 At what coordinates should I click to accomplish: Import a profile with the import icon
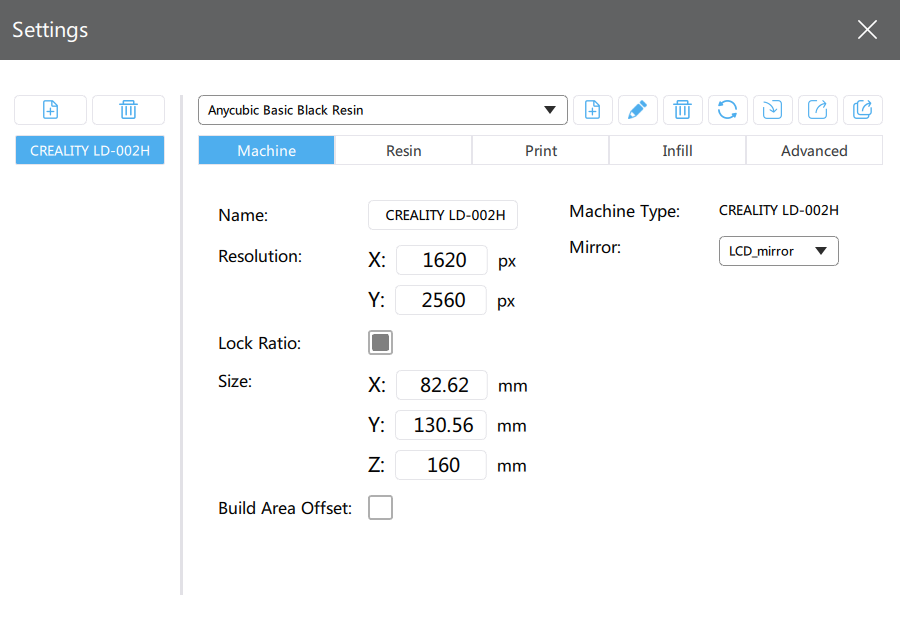(x=773, y=110)
